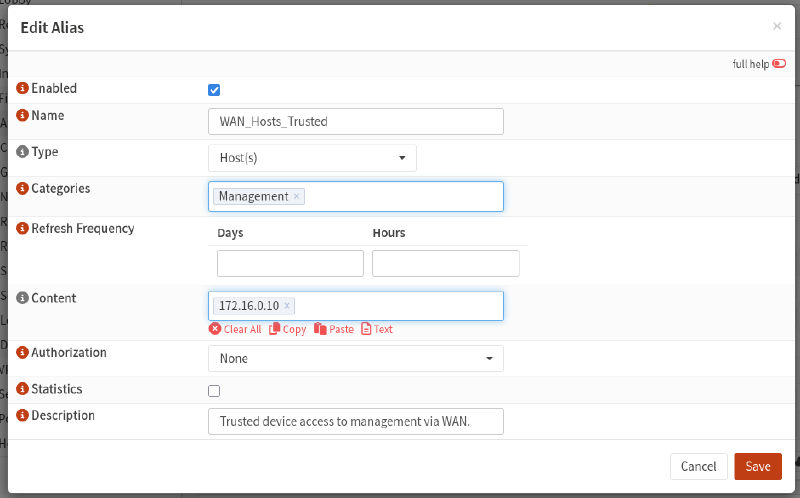Click the info icon next to Categories
800x498 pixels.
click(x=22, y=188)
